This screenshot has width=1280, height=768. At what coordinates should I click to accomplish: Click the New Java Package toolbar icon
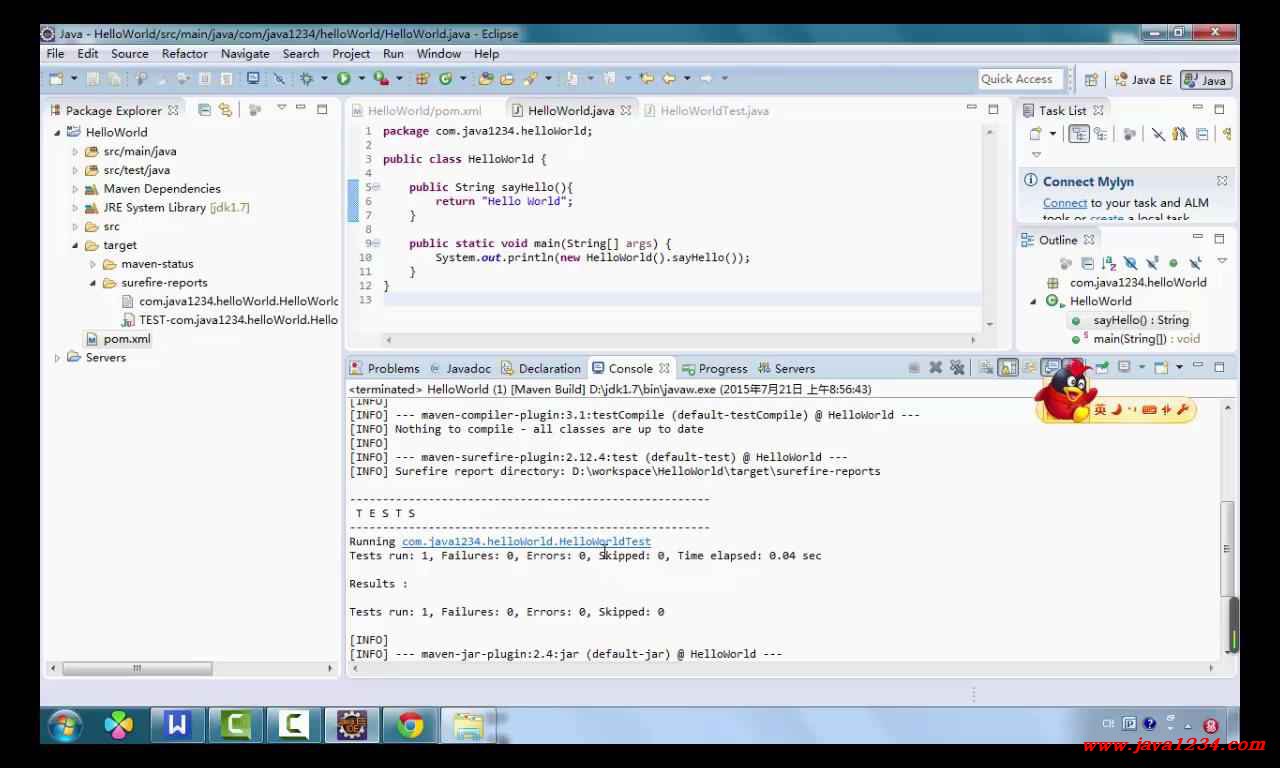pyautogui.click(x=423, y=79)
